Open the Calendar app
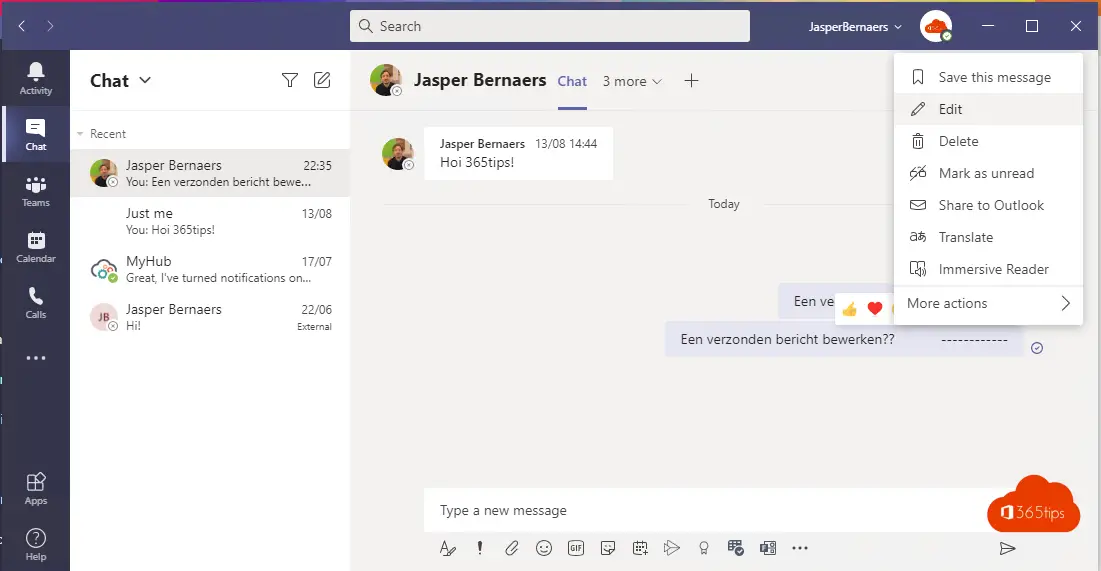This screenshot has height=571, width=1101. 36,247
